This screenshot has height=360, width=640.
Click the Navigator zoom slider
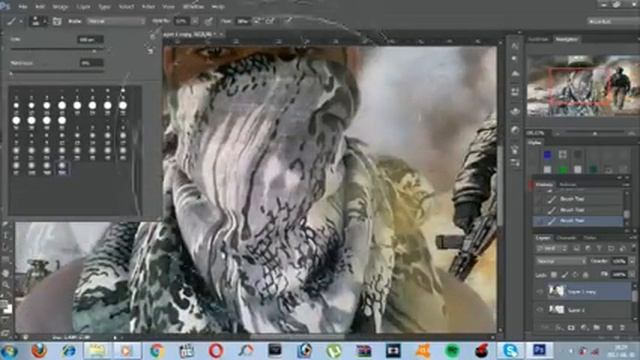click(594, 133)
